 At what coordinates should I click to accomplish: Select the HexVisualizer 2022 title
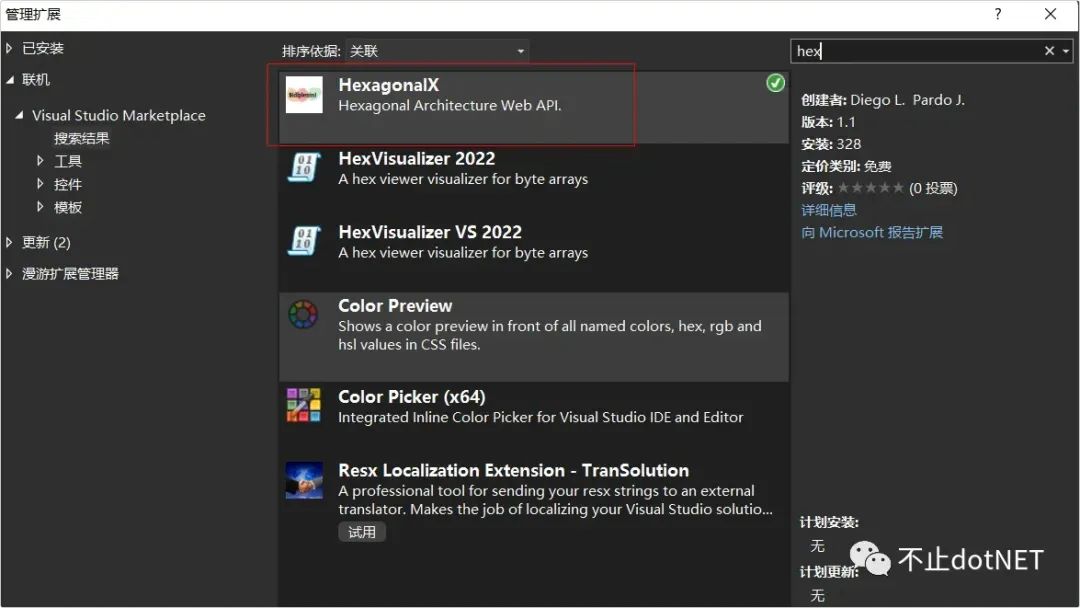pyautogui.click(x=417, y=158)
